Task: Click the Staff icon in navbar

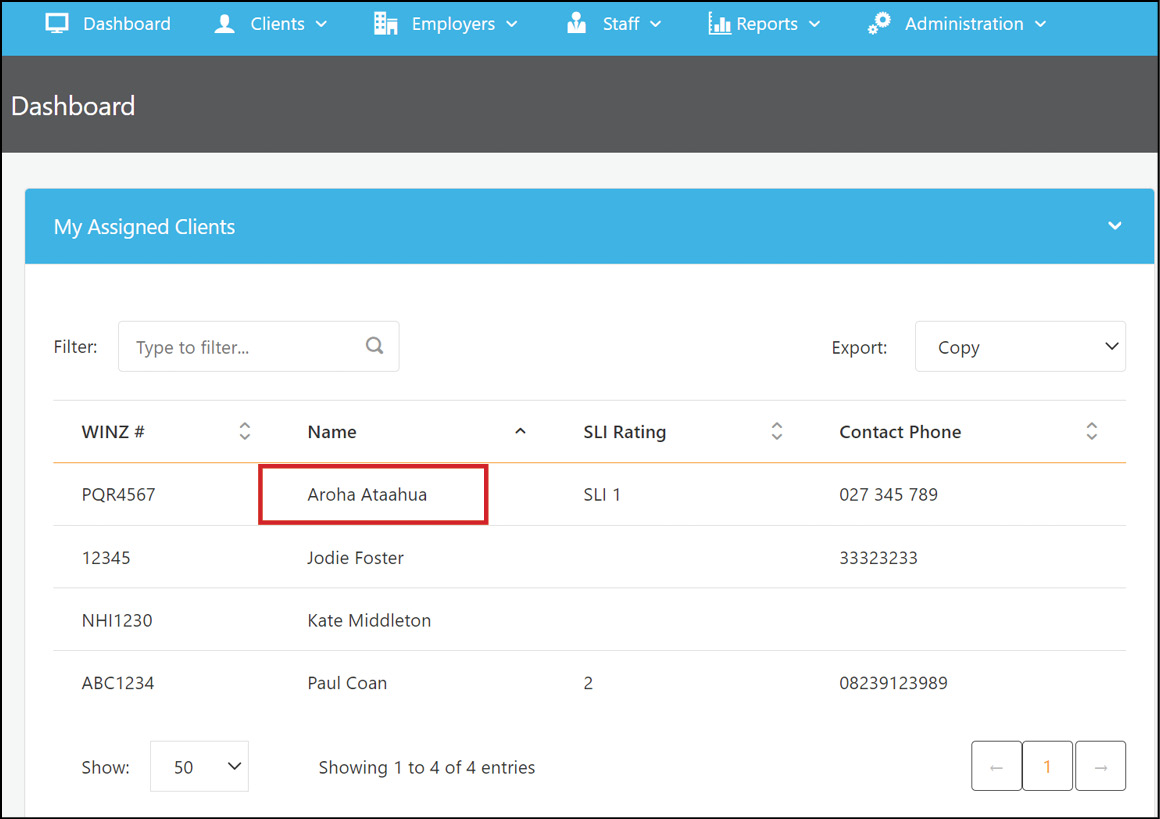Action: [576, 22]
